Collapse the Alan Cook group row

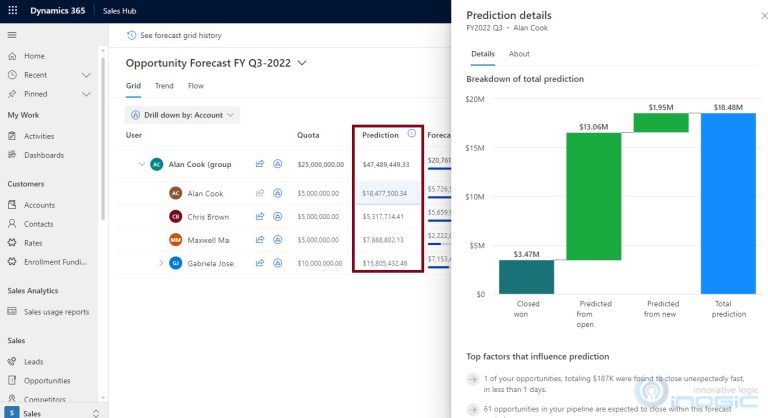coord(139,164)
